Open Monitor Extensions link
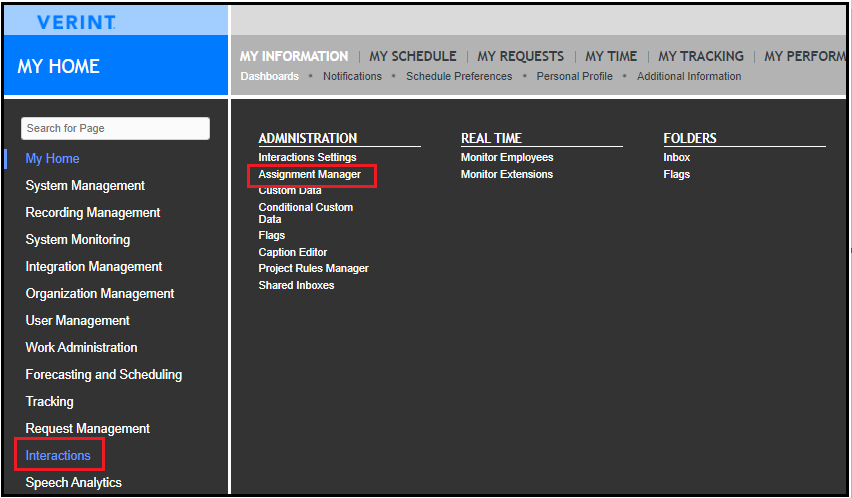Viewport: 852px width, 498px height. (x=507, y=174)
